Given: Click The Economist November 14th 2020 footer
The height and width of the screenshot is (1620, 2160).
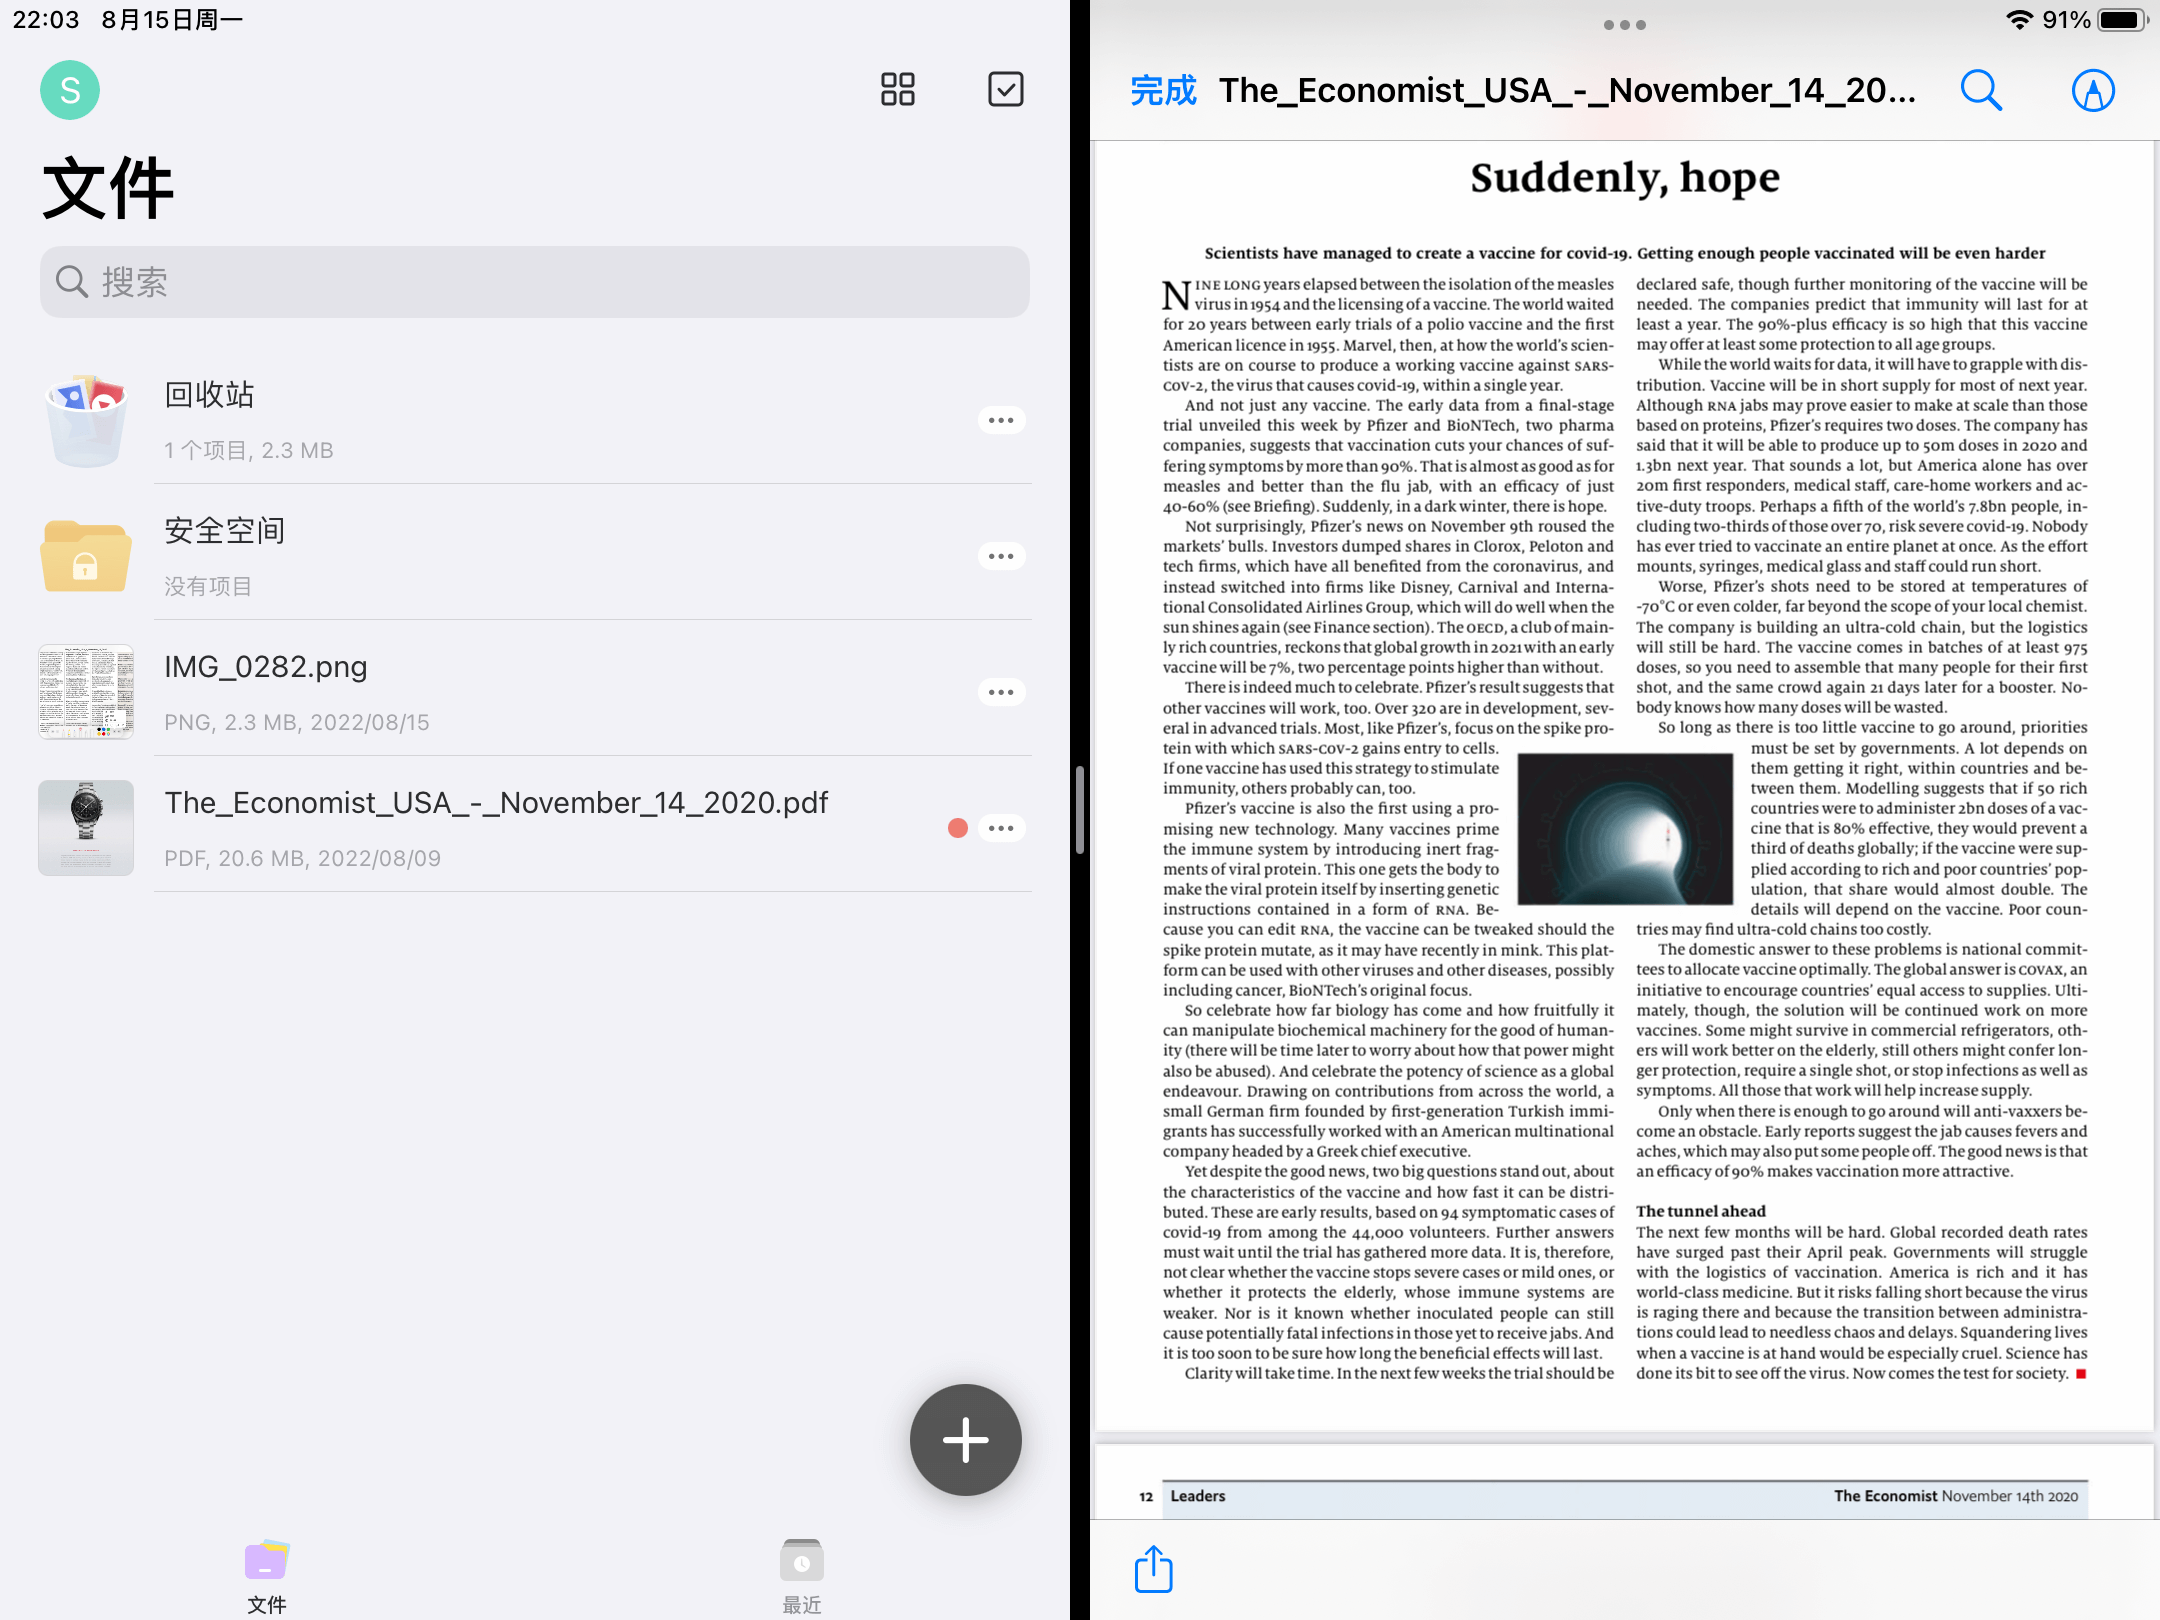Looking at the screenshot, I should (x=1956, y=1496).
